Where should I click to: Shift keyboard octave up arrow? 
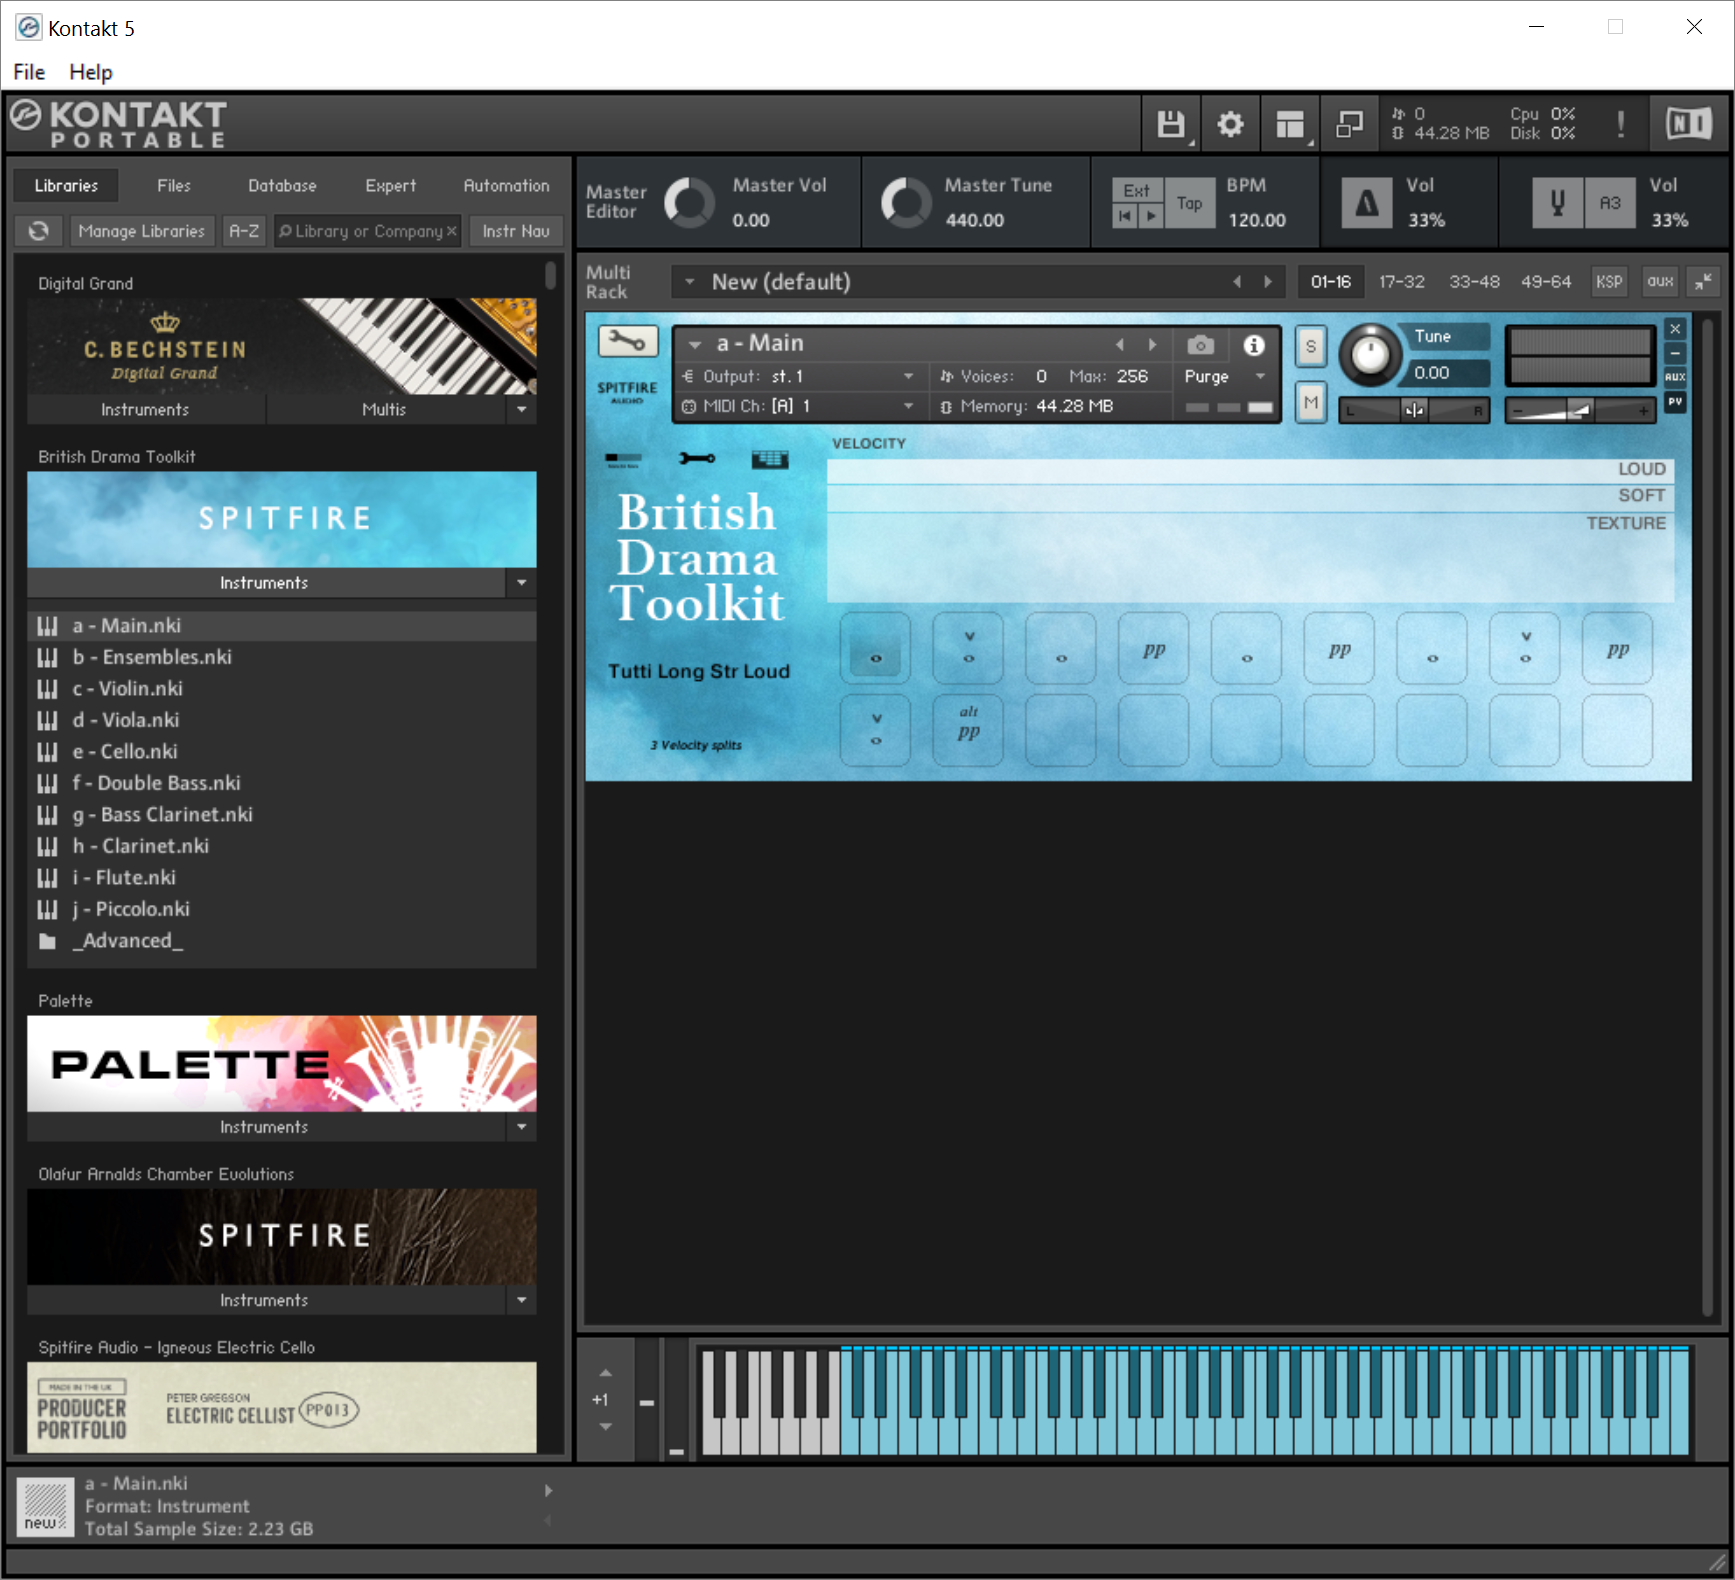pos(605,1373)
